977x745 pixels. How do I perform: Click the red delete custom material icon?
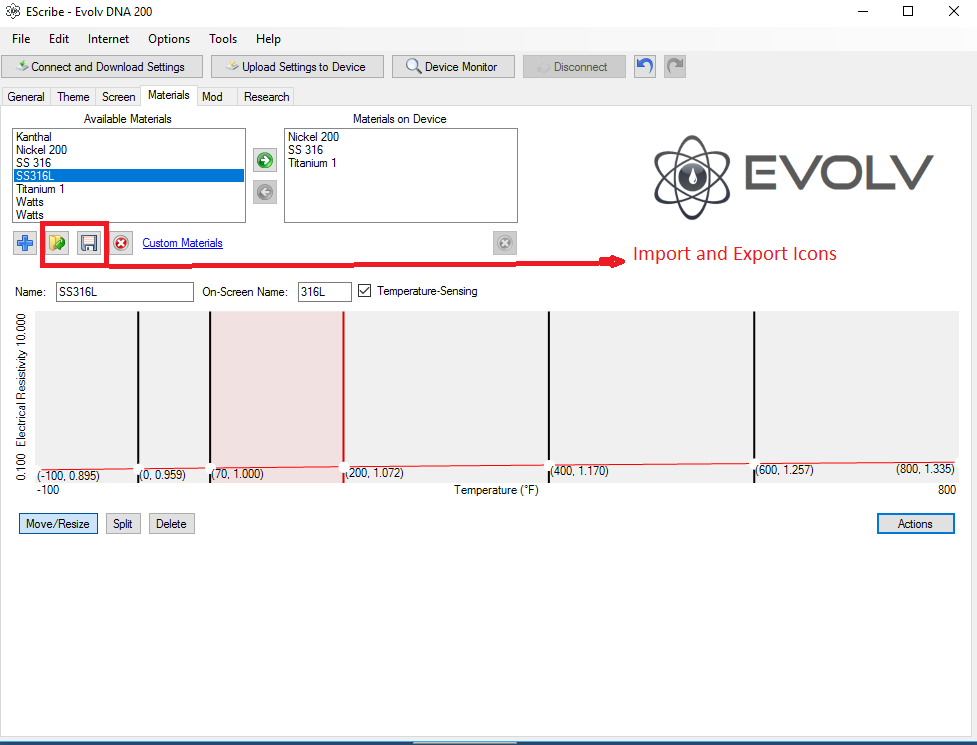pos(121,243)
